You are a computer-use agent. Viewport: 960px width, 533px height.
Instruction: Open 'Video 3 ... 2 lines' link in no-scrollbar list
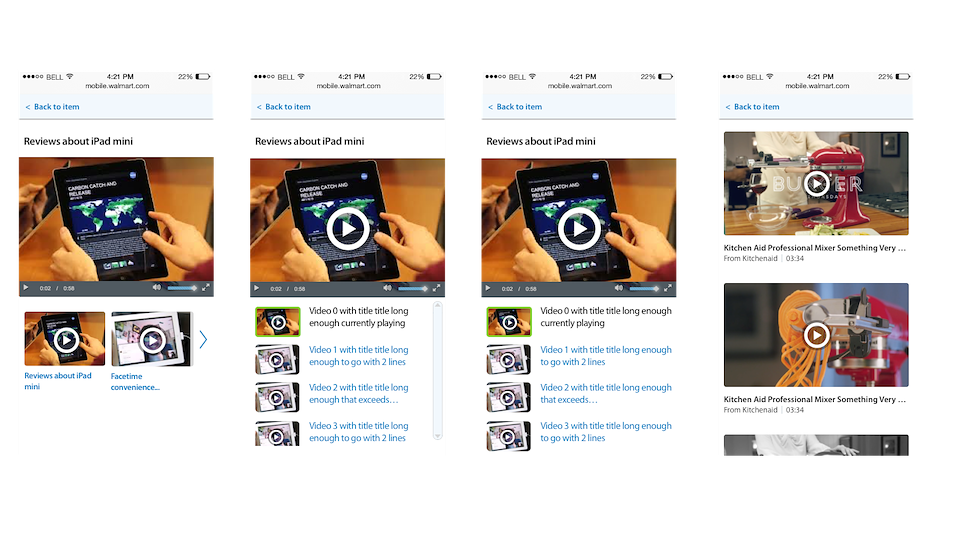pos(606,431)
